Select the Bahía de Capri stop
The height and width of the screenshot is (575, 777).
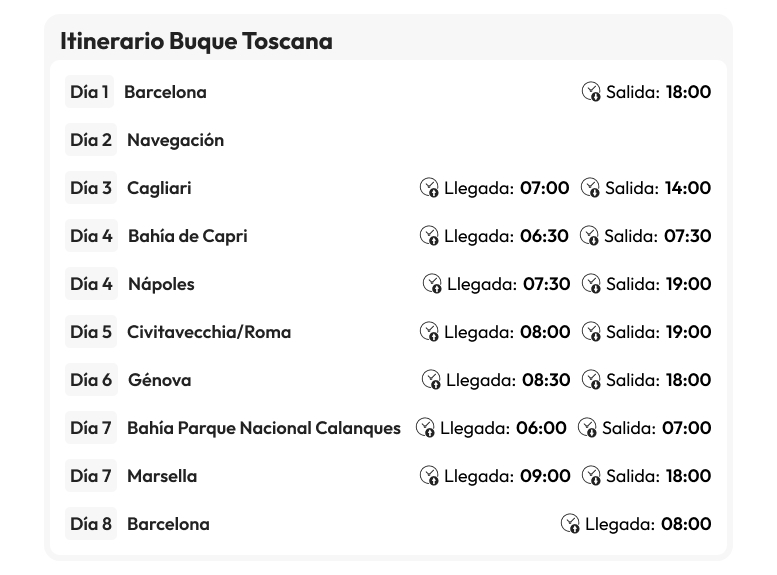[x=187, y=236]
